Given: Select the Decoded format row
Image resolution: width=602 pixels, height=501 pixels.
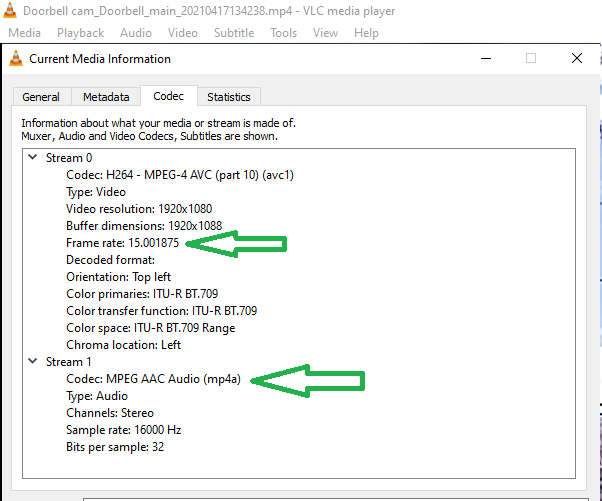Looking at the screenshot, I should (x=110, y=260).
